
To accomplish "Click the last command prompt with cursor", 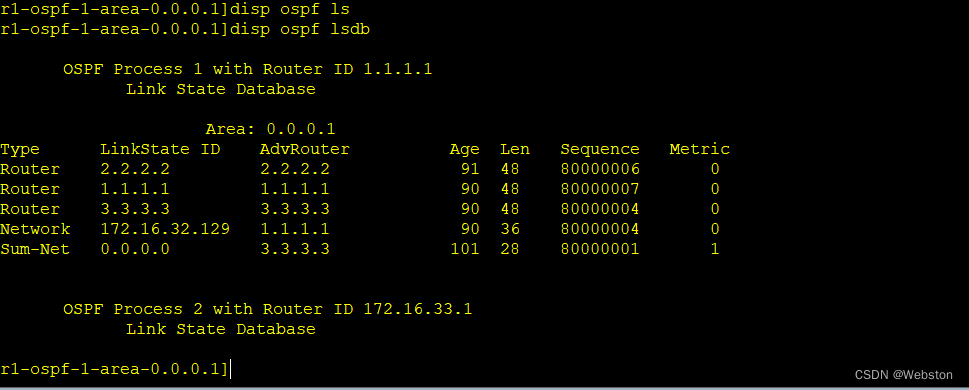I will pos(115,369).
